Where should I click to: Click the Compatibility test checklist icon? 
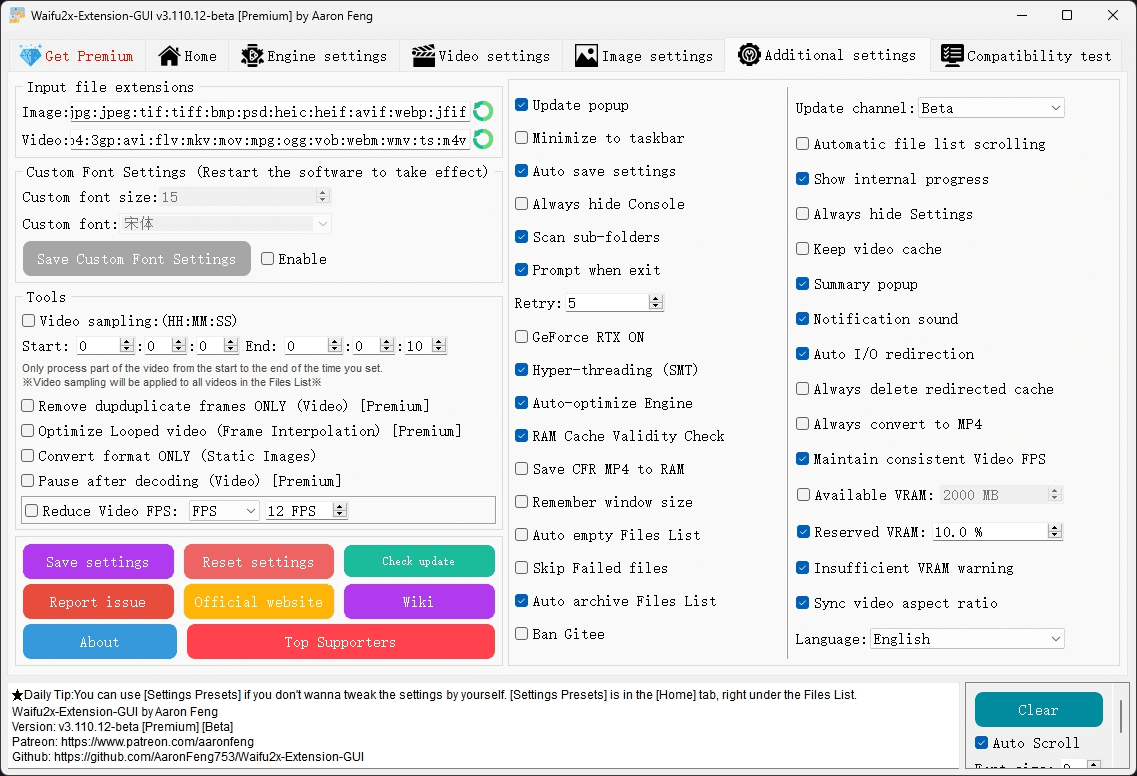point(952,55)
